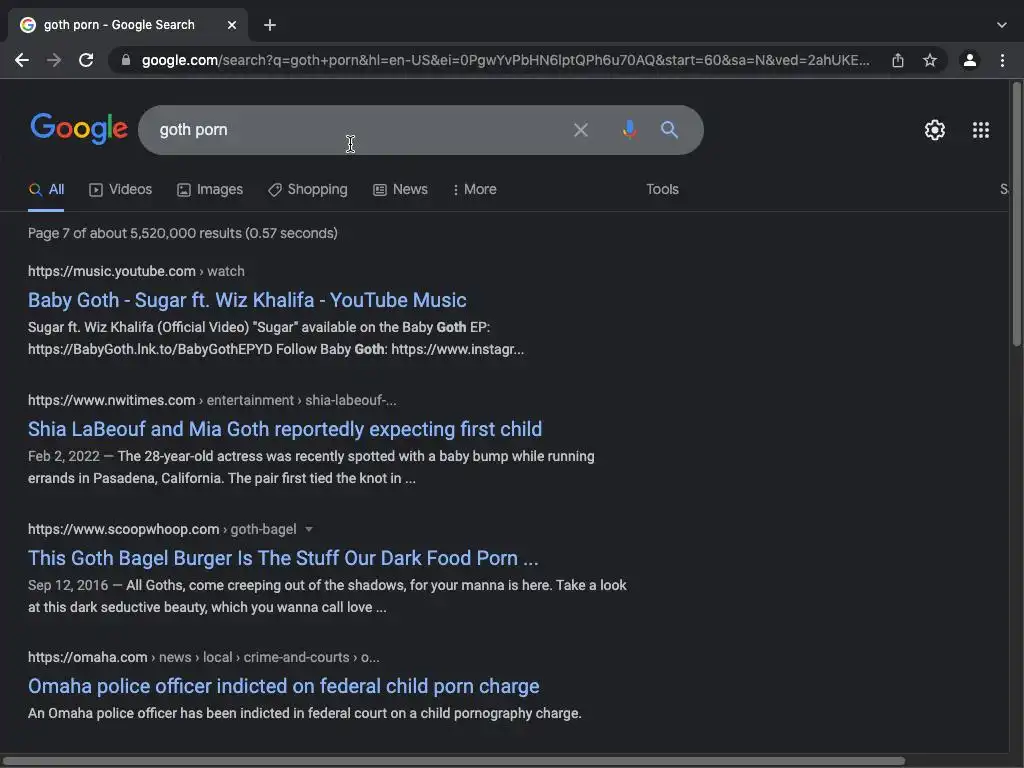Expand the More search options

coord(475,189)
